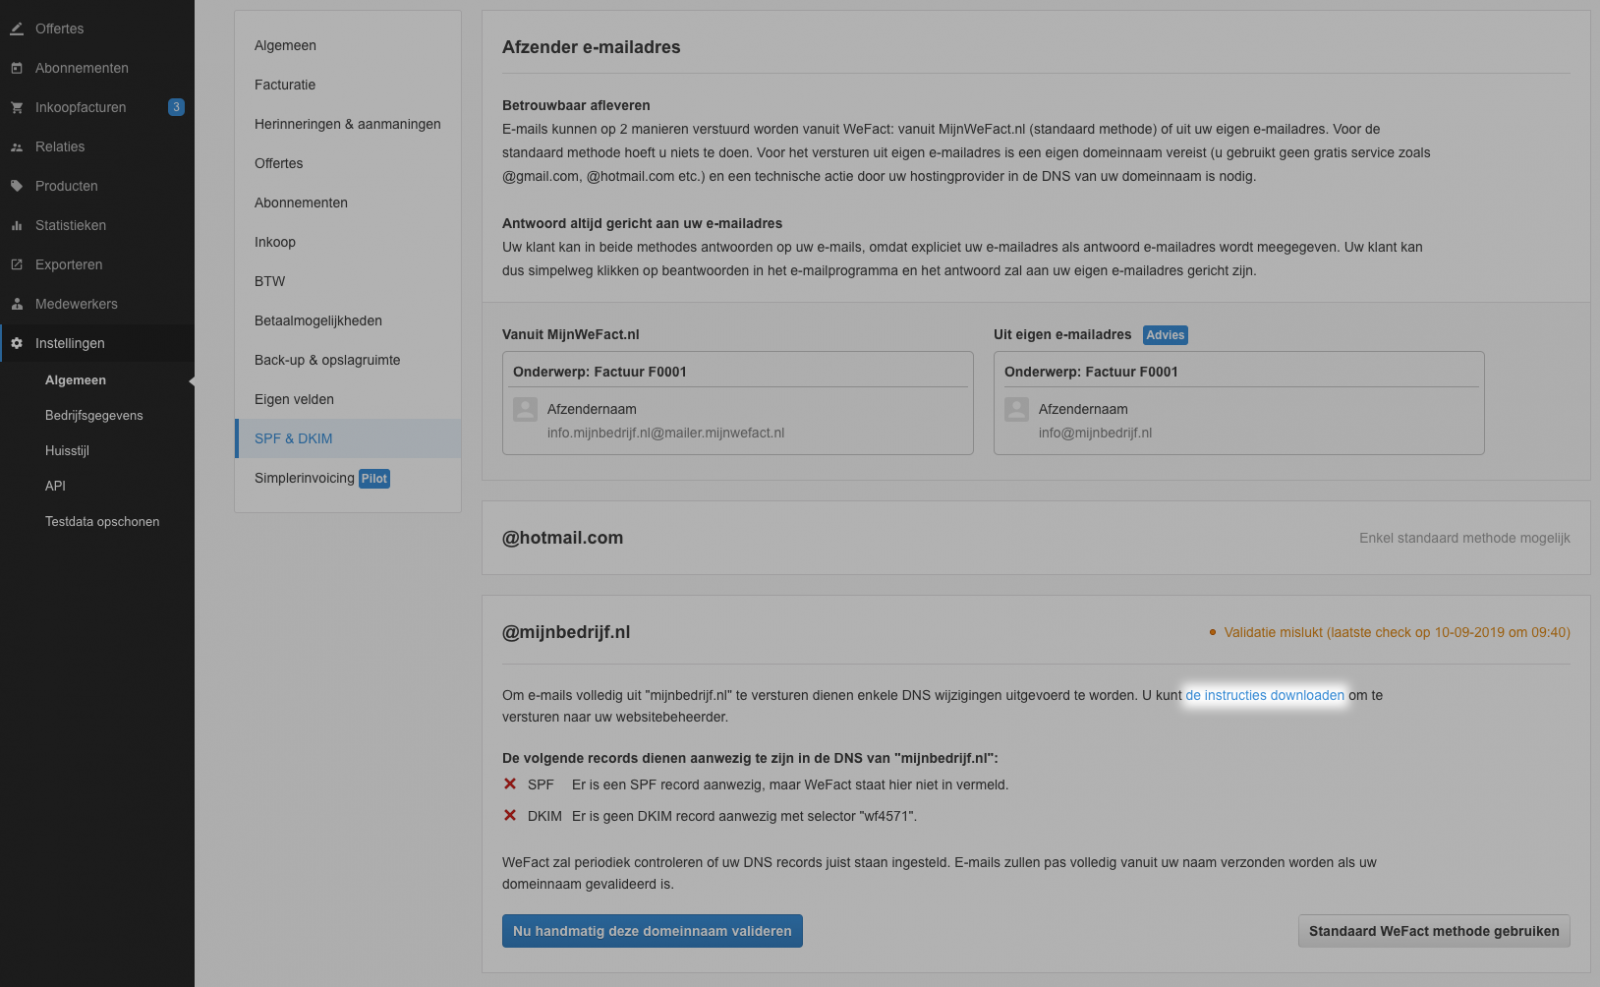1600x987 pixels.
Task: Select the Facturatie settings tab
Action: (285, 85)
